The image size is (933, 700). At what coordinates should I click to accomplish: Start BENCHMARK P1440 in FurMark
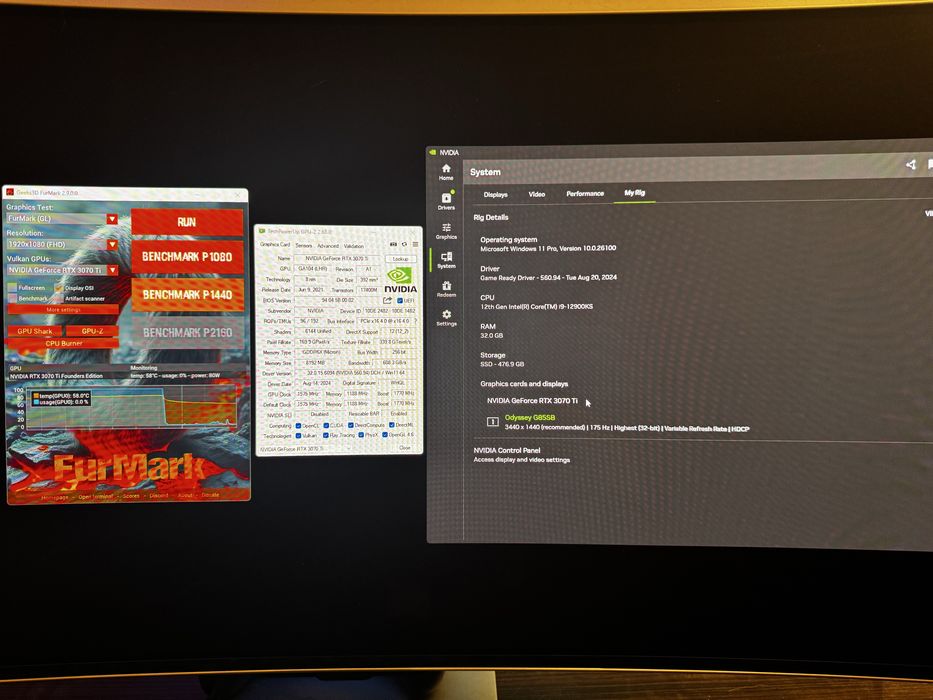click(x=187, y=295)
